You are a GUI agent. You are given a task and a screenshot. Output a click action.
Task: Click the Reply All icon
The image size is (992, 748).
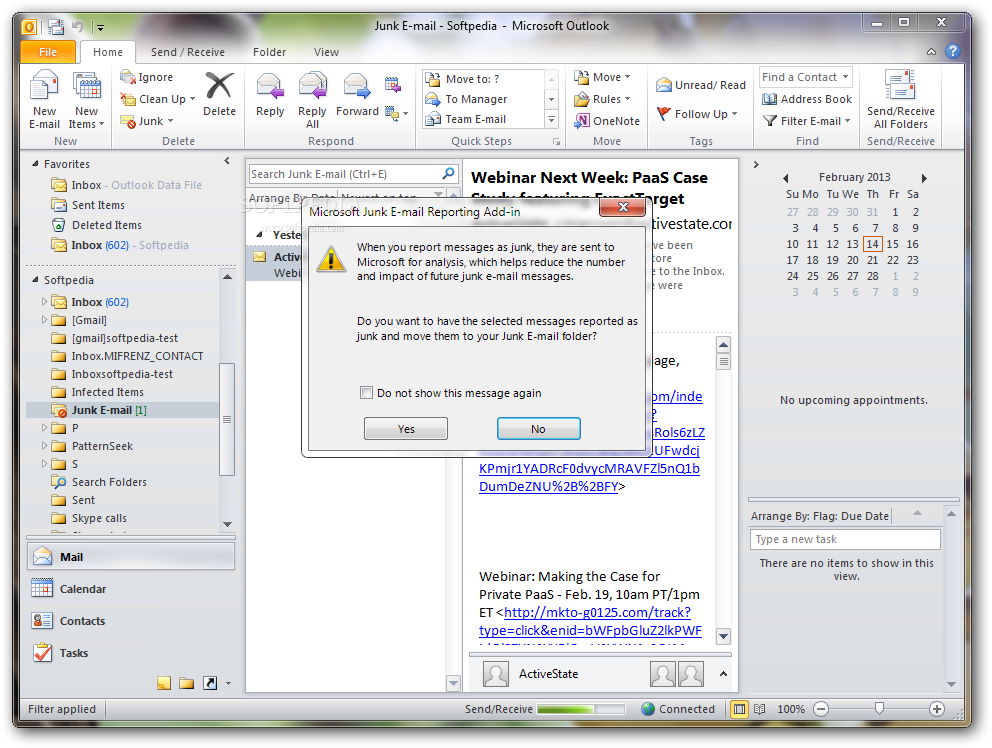click(313, 86)
